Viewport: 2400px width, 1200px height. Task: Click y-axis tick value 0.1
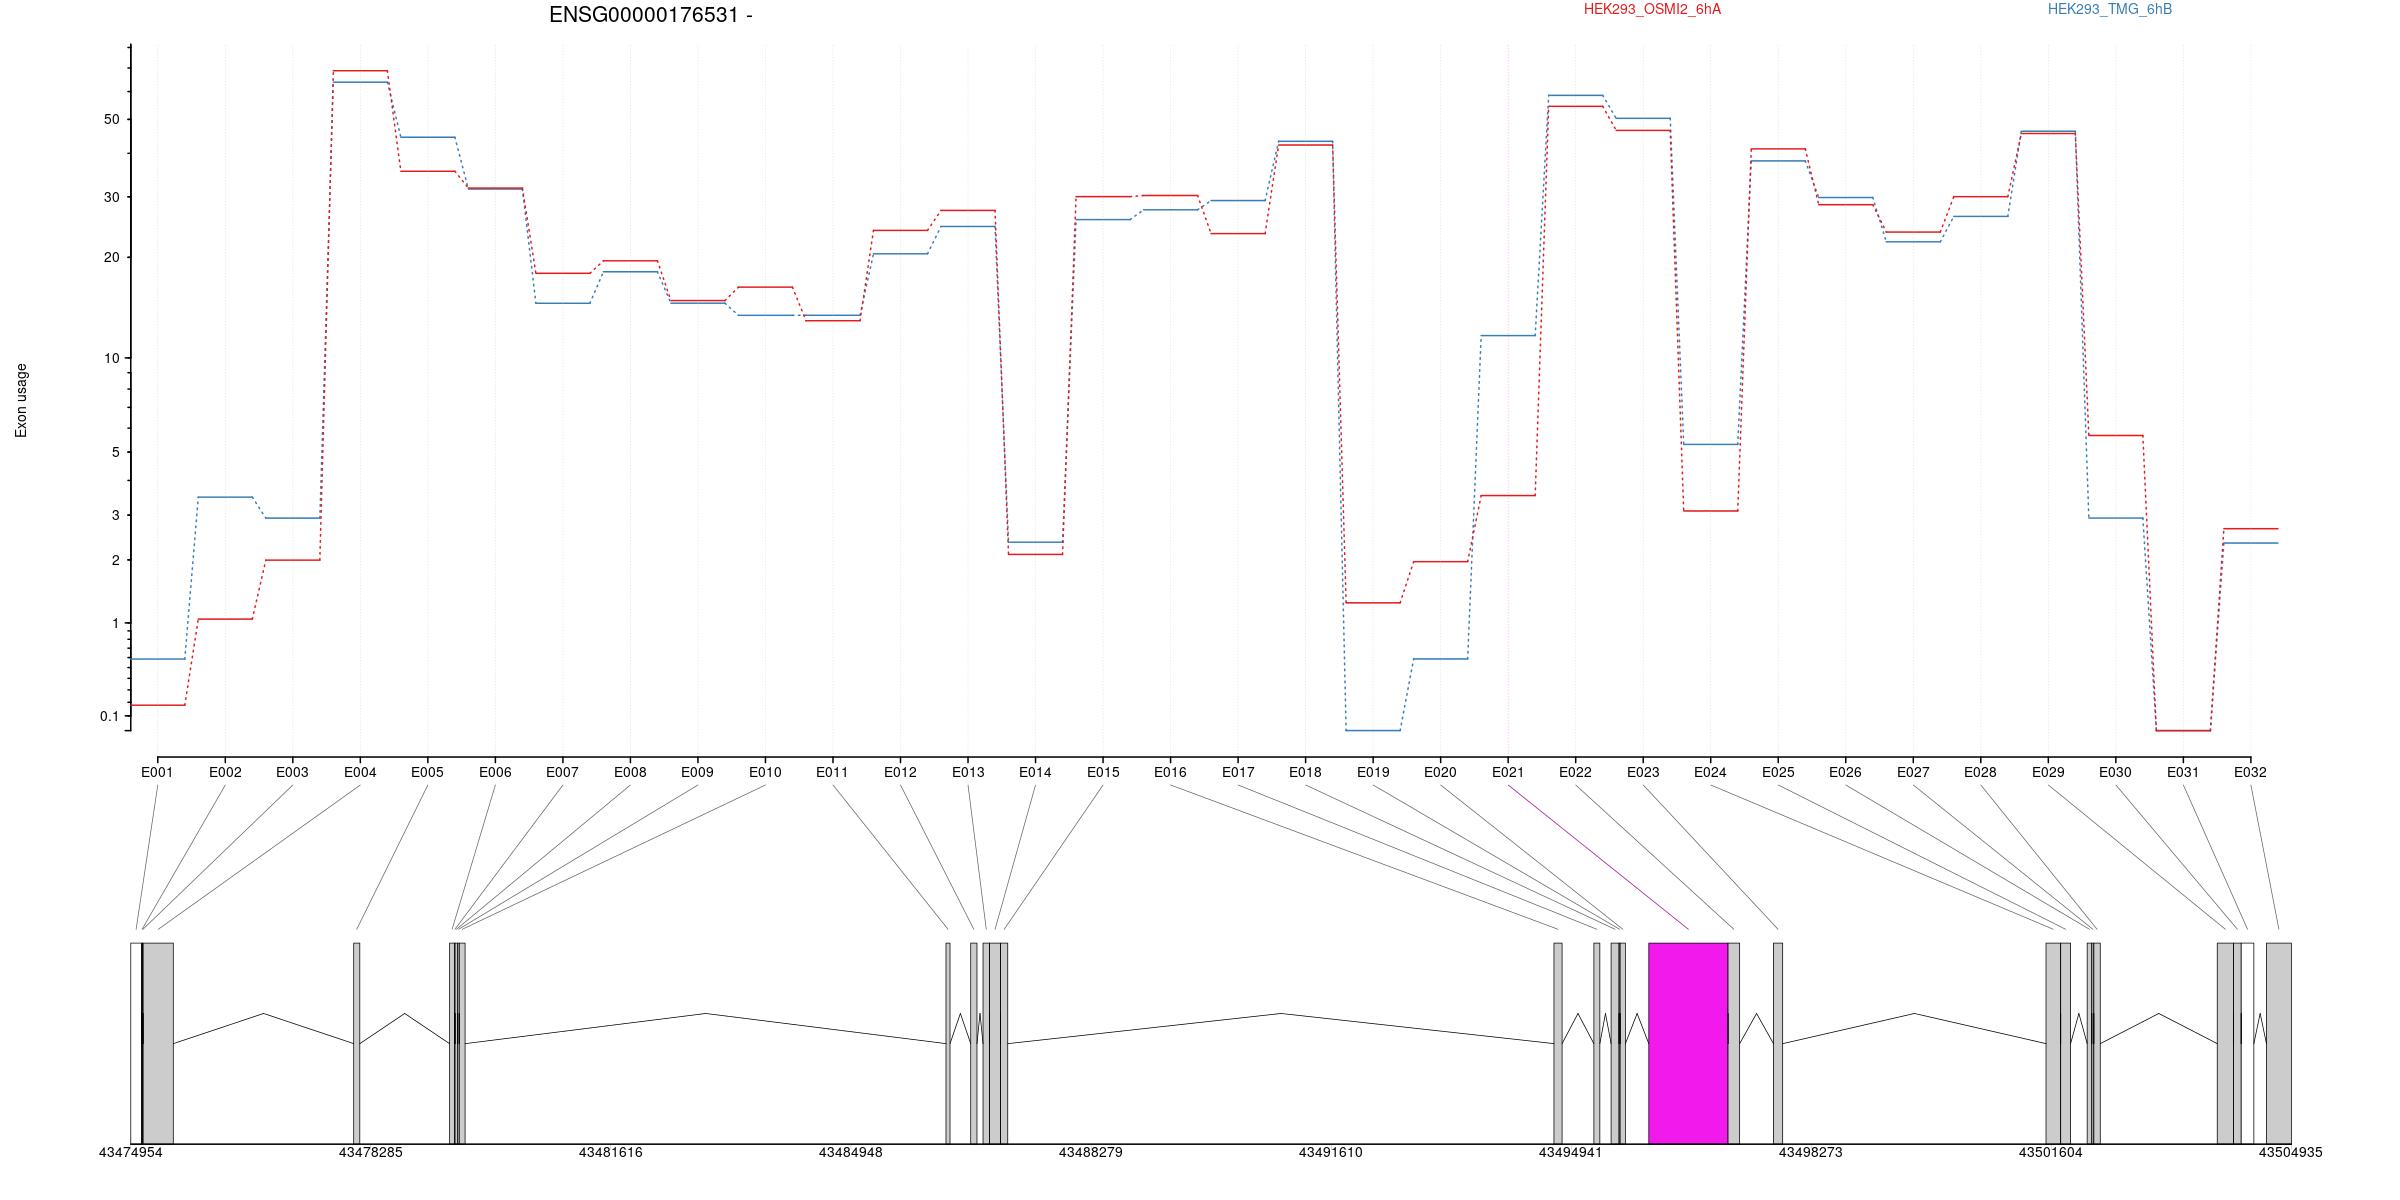point(109,717)
